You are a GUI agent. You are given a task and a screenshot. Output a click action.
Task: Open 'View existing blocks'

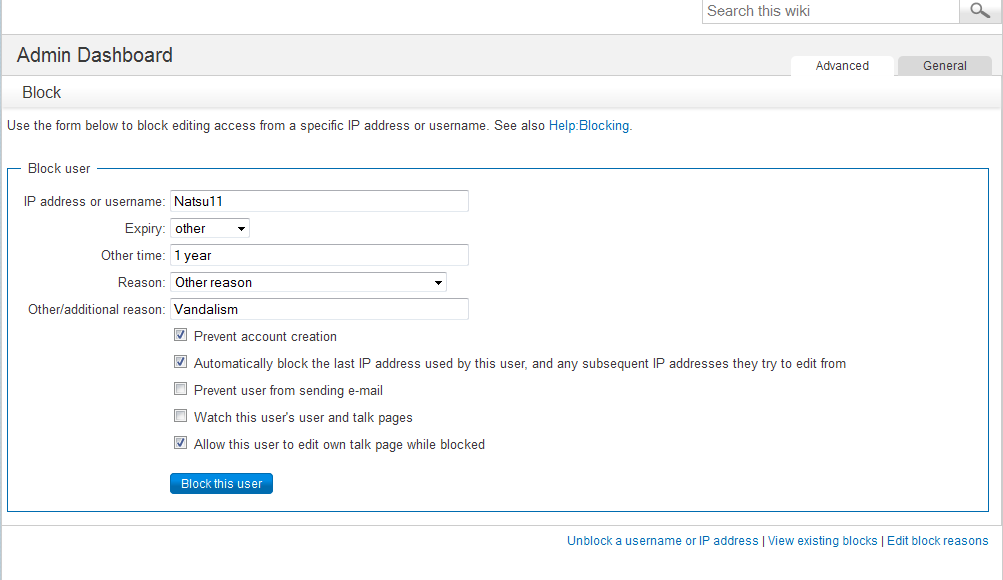pyautogui.click(x=822, y=540)
